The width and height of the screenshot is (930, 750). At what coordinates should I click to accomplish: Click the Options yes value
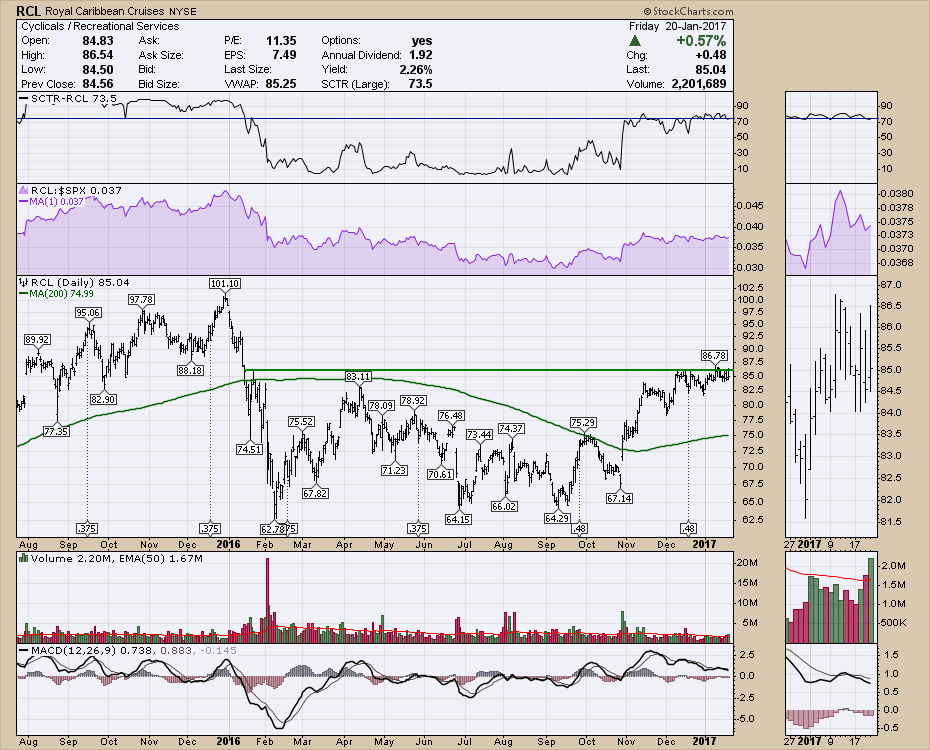tap(422, 41)
